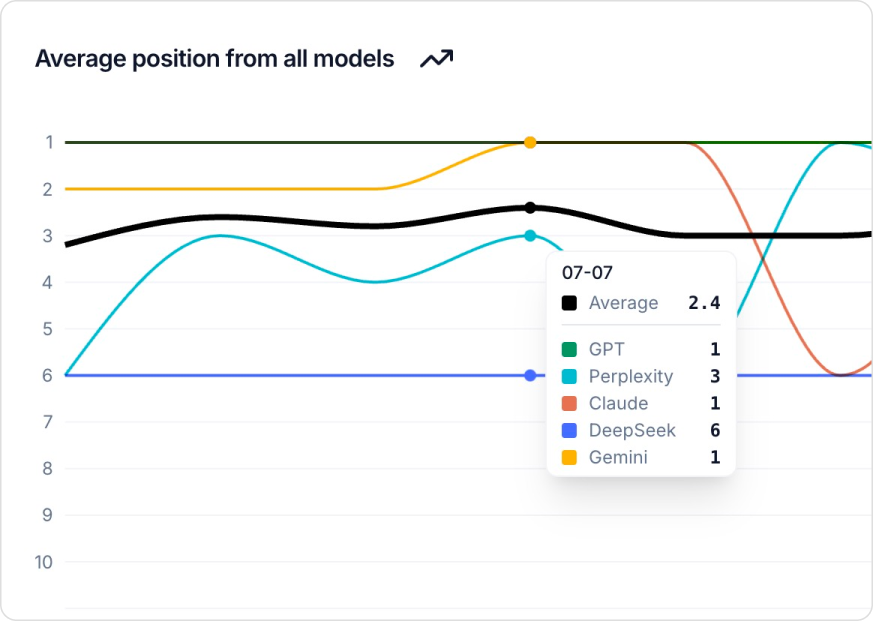Select the teal Perplexity data point marker

tap(530, 236)
